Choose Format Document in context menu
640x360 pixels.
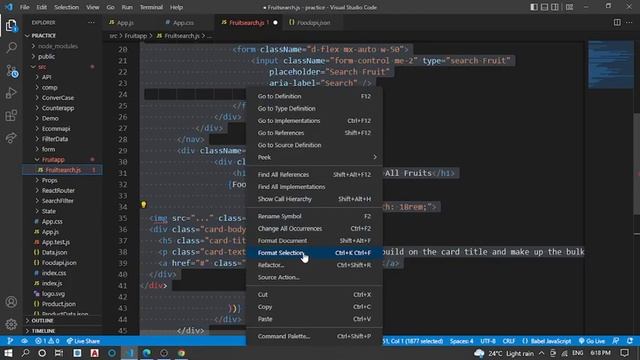314,240
